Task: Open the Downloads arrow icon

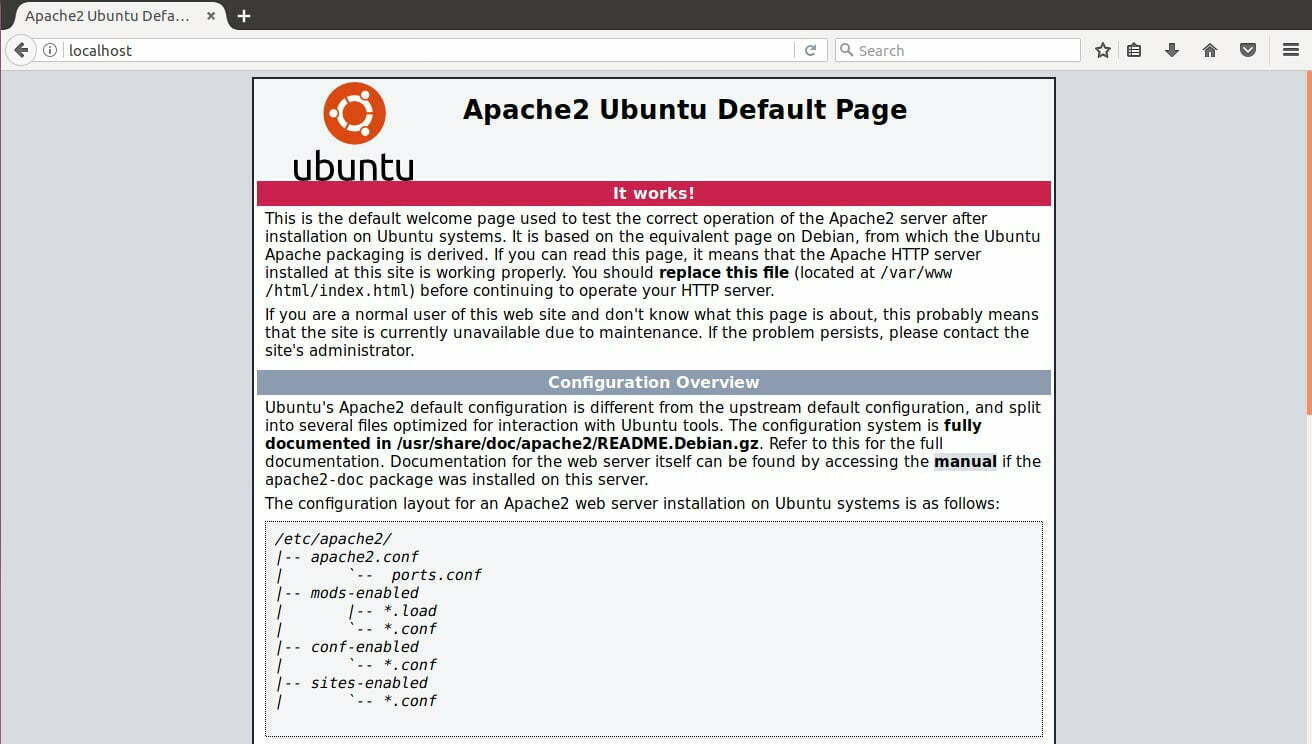Action: [x=1172, y=50]
